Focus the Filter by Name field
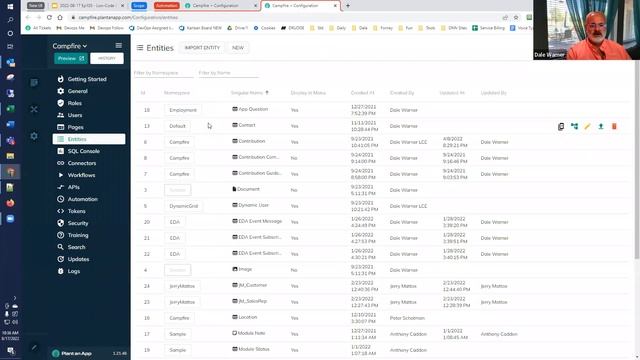The width and height of the screenshot is (640, 360). coord(228,73)
